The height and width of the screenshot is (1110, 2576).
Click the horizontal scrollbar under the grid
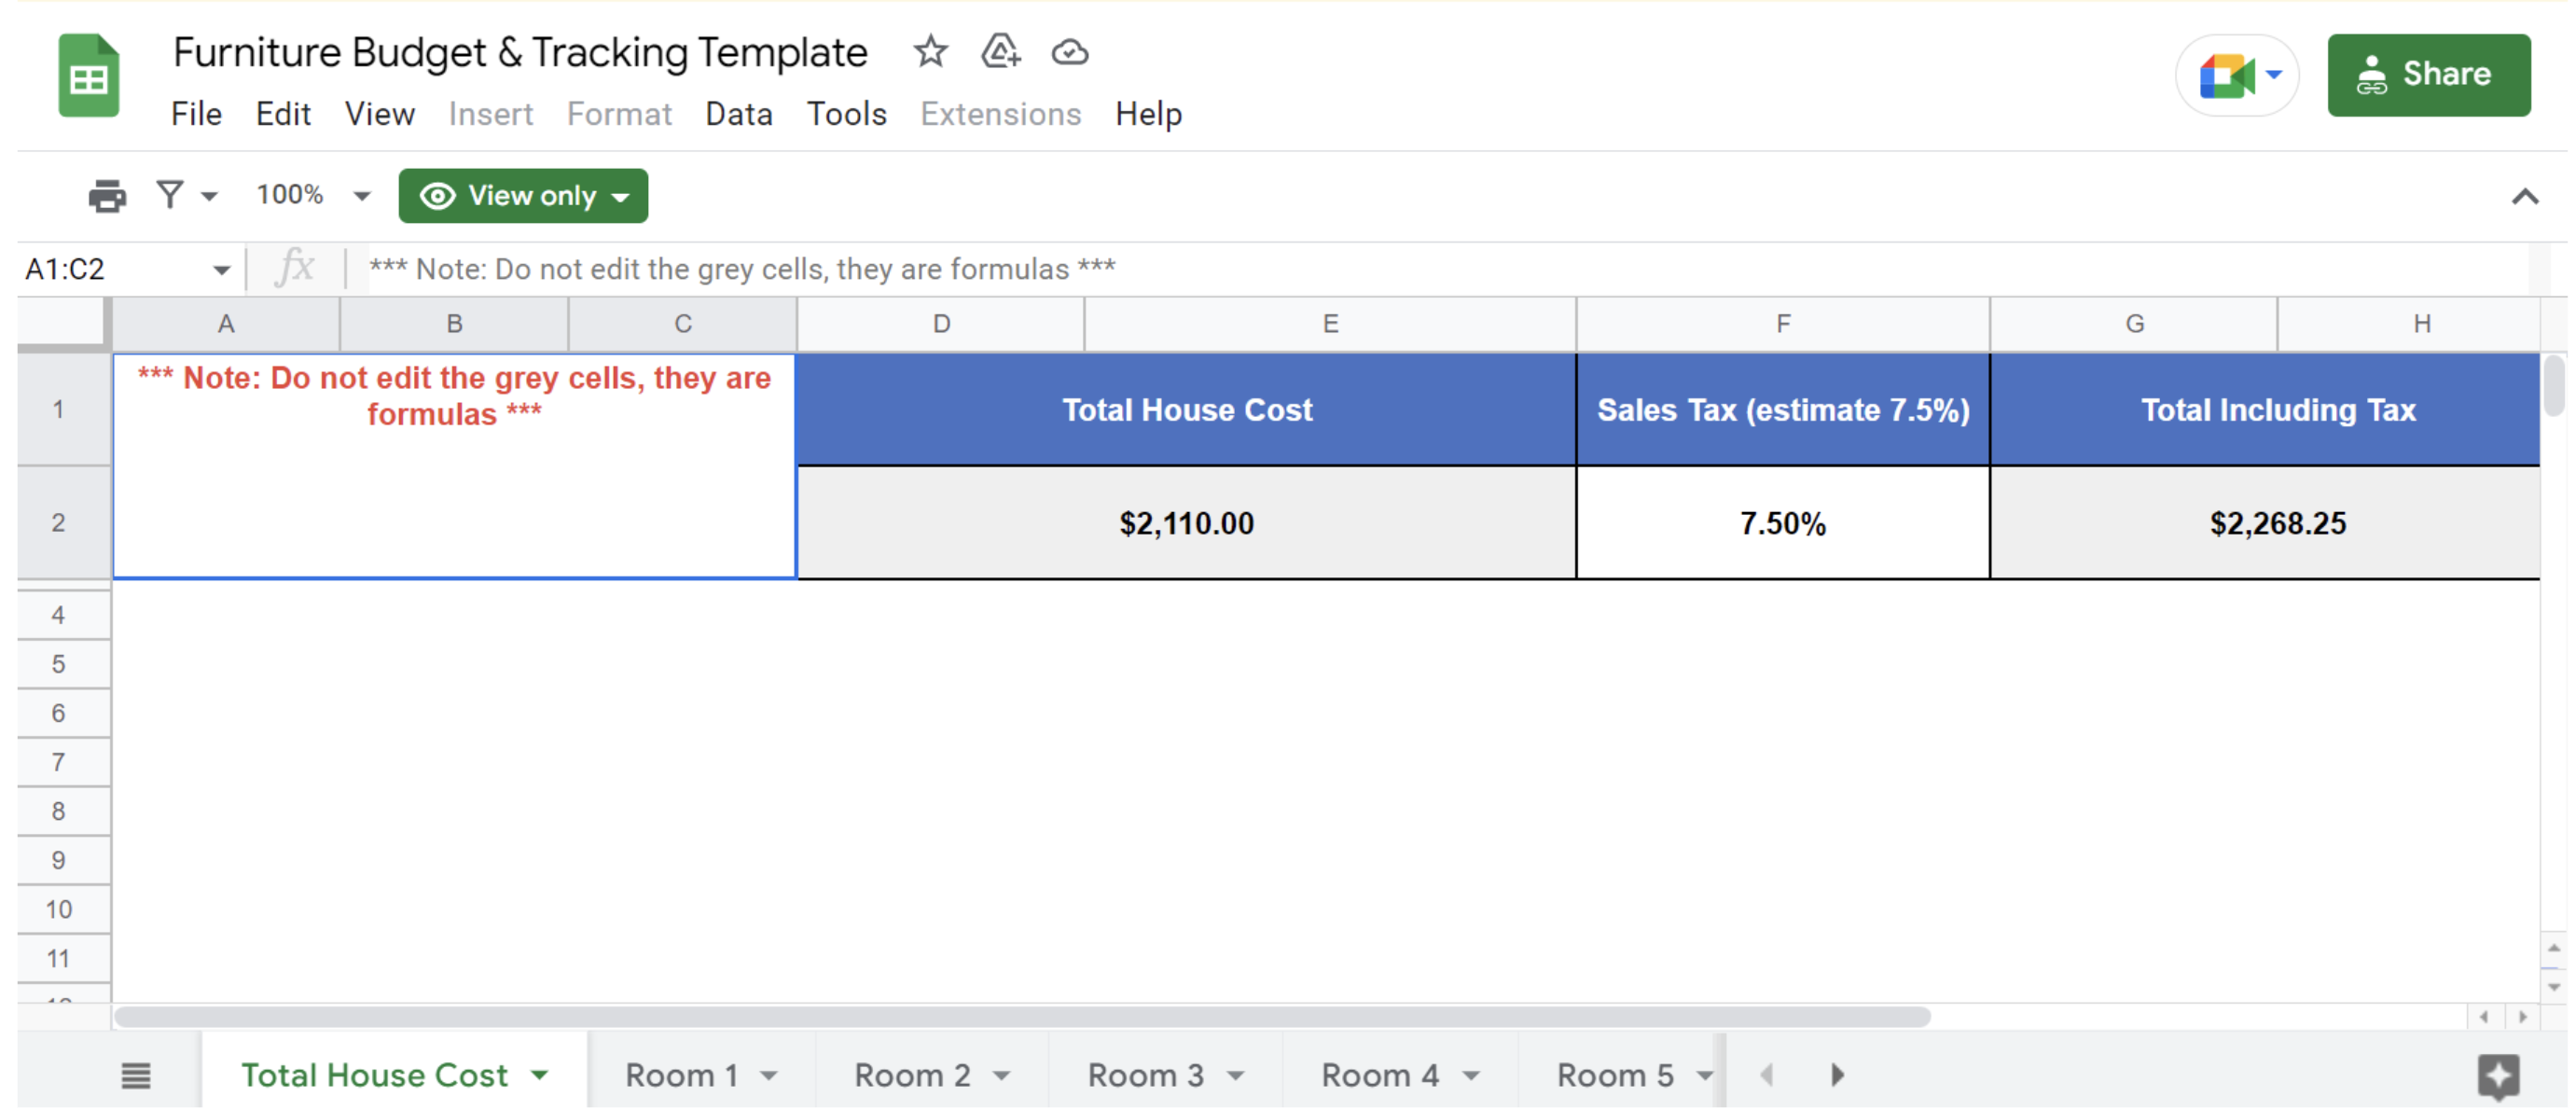point(1020,1017)
